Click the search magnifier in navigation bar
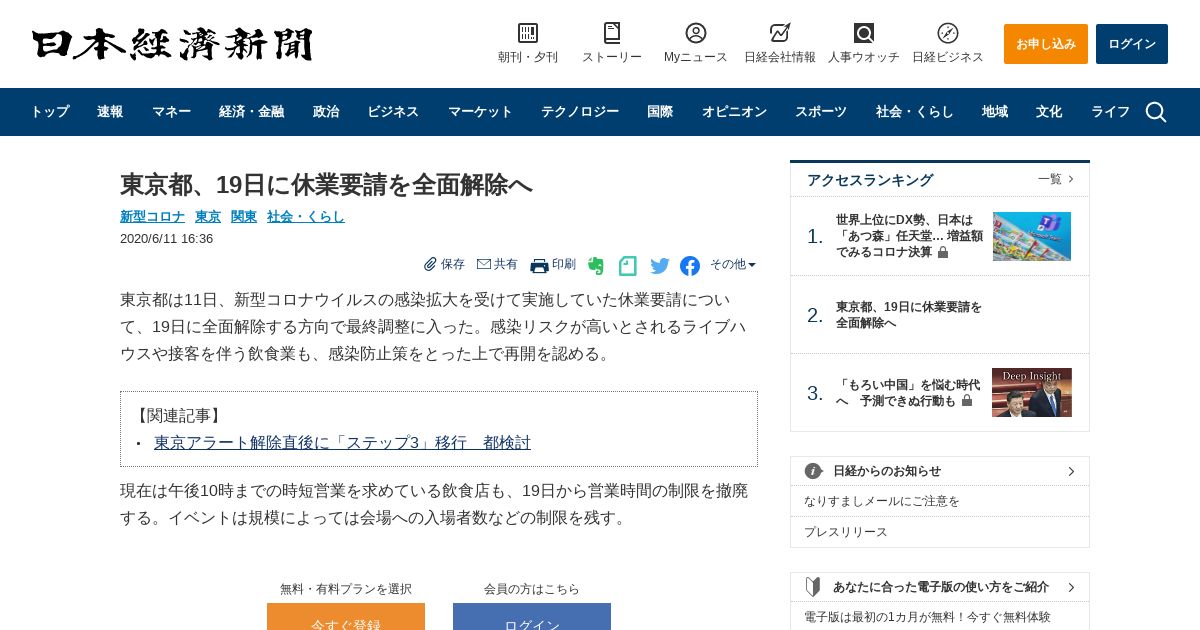The image size is (1200, 630). (x=1156, y=112)
